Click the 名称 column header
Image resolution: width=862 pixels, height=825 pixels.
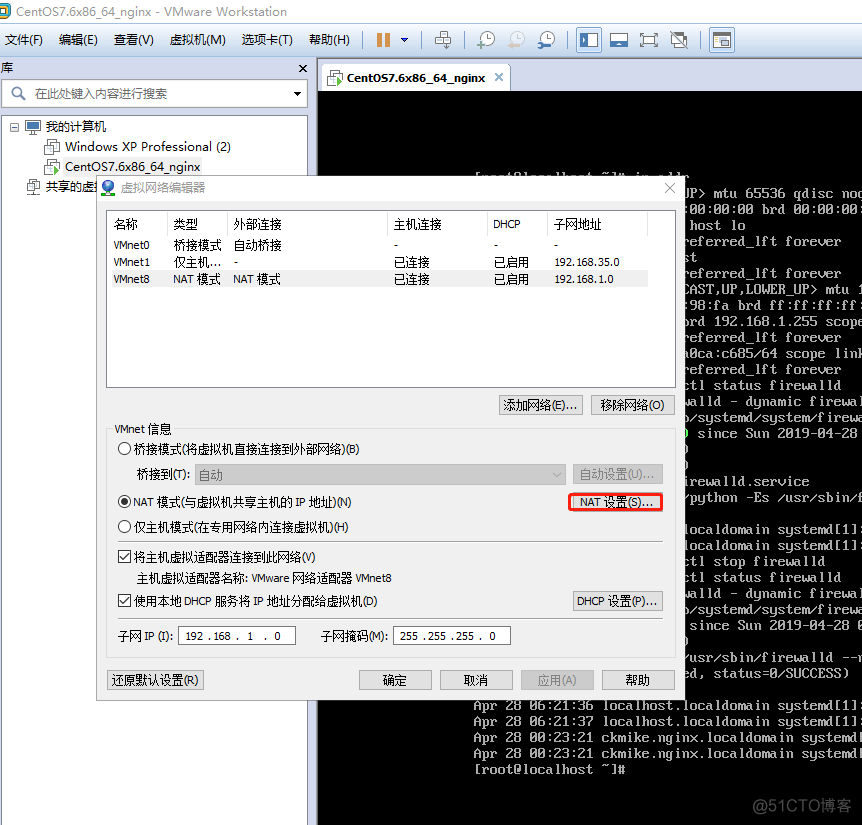click(x=137, y=224)
